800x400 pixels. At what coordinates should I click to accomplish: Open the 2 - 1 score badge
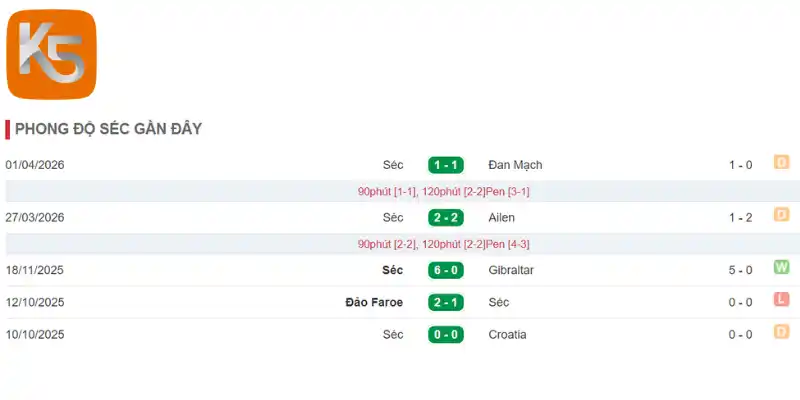click(x=446, y=303)
